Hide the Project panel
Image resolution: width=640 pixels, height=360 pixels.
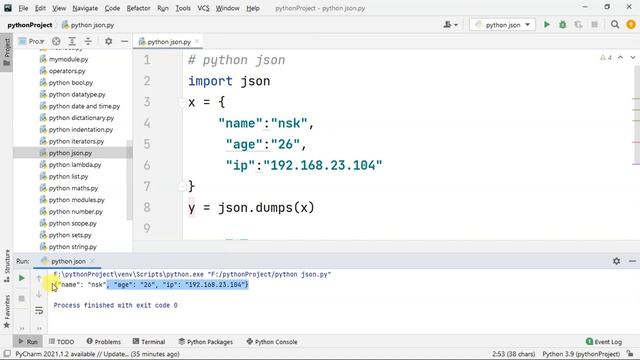124,41
